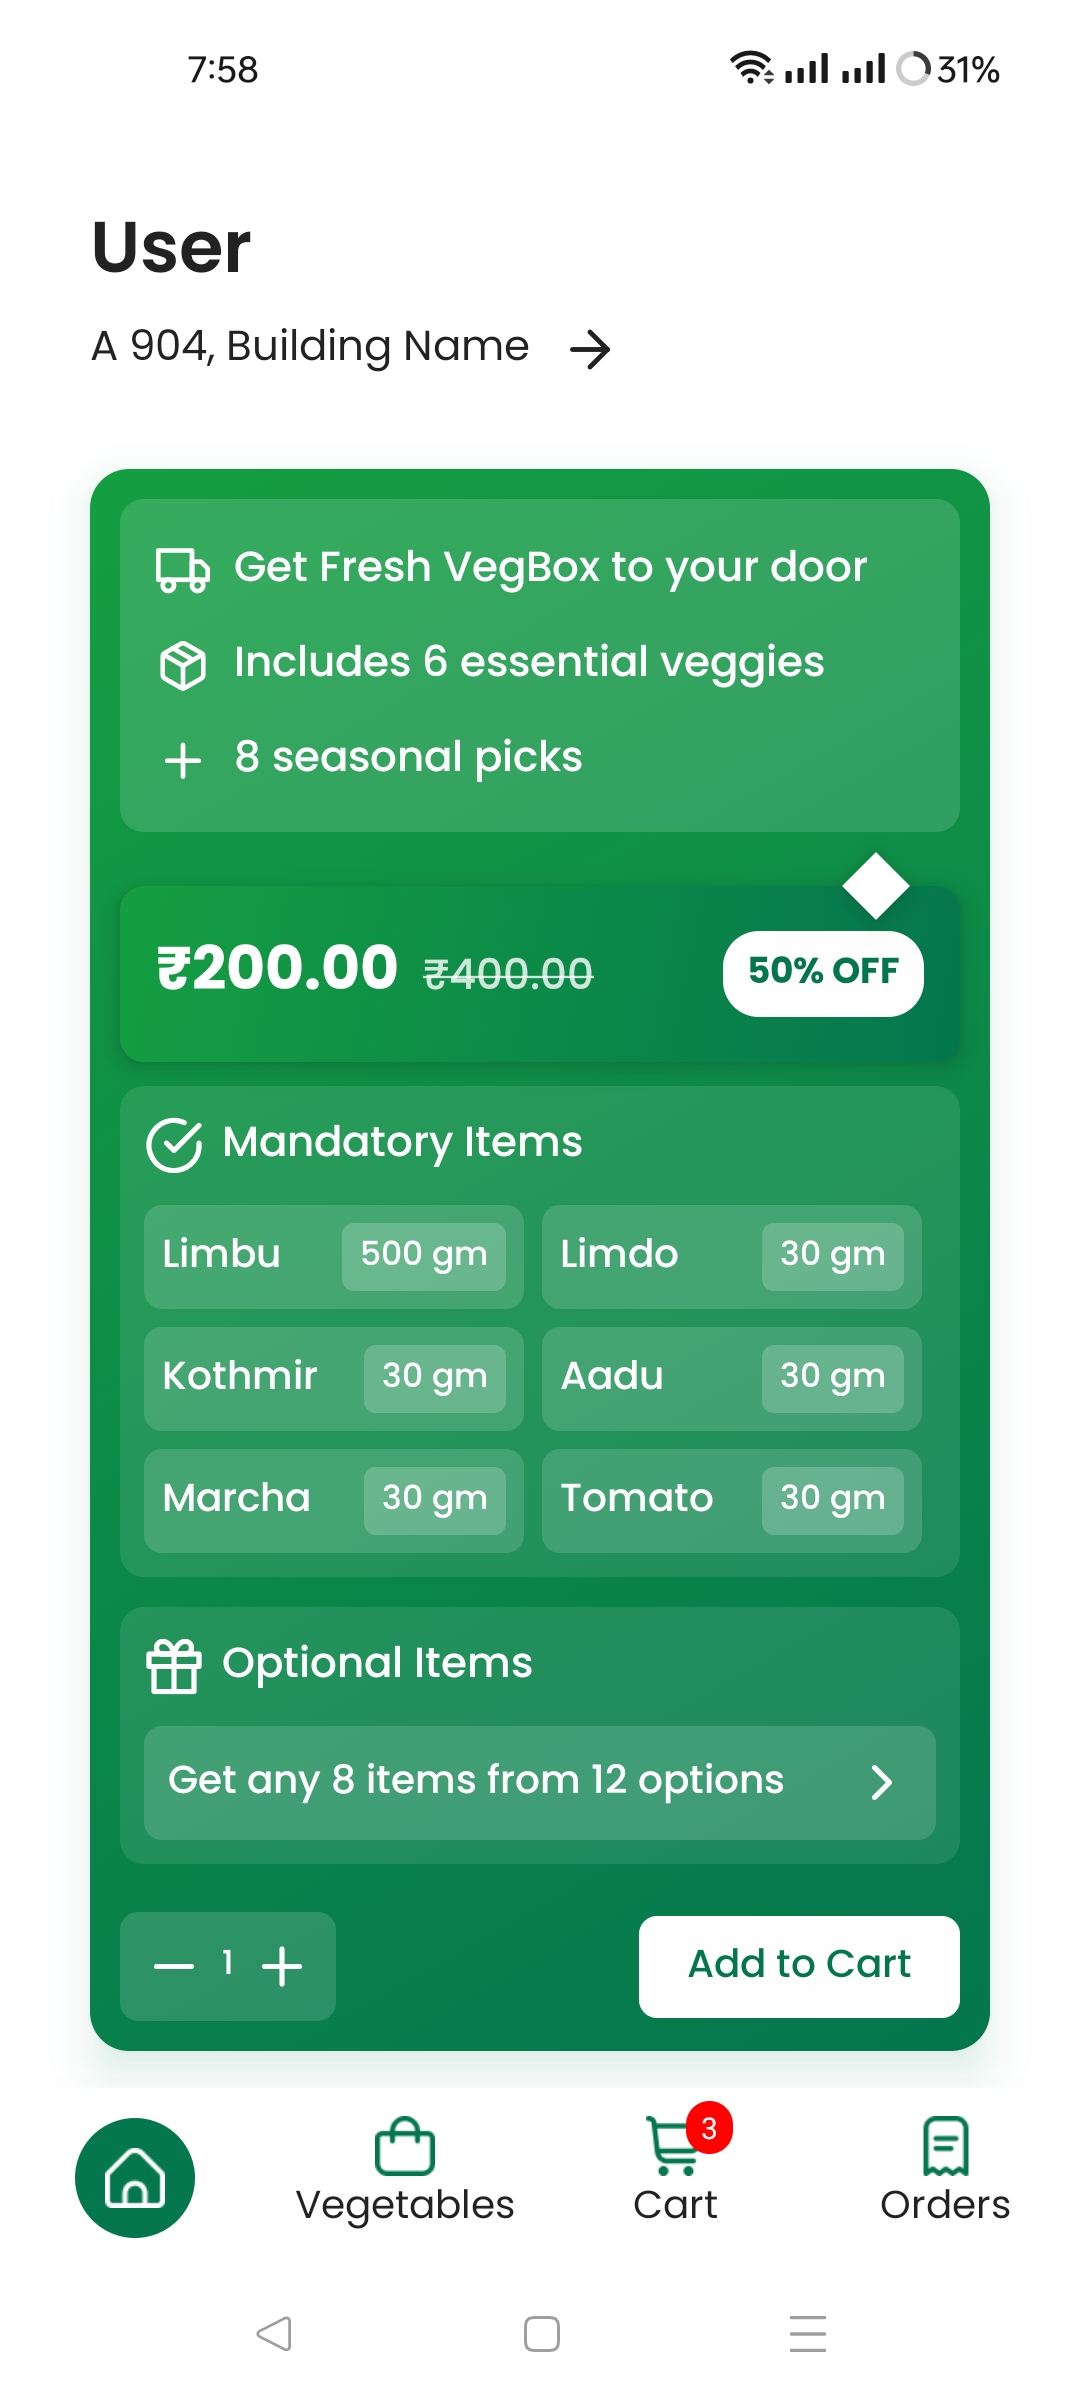Click the Add to Cart button
This screenshot has height=2400, width=1080.
(799, 1966)
